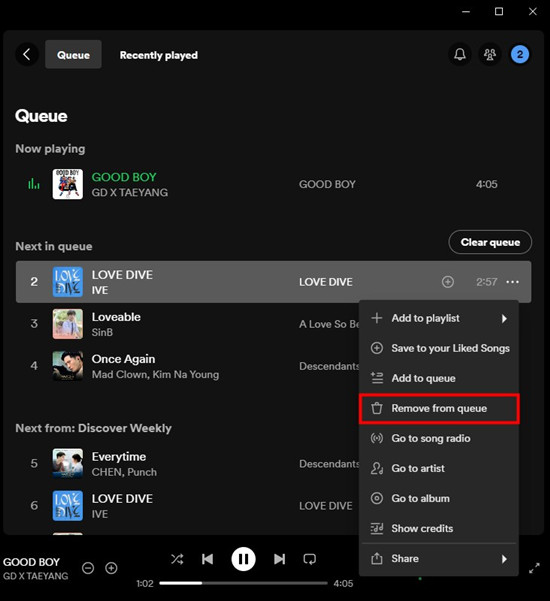The width and height of the screenshot is (550, 601).
Task: Click the trash icon beside Remove from queue
Action: [377, 409]
